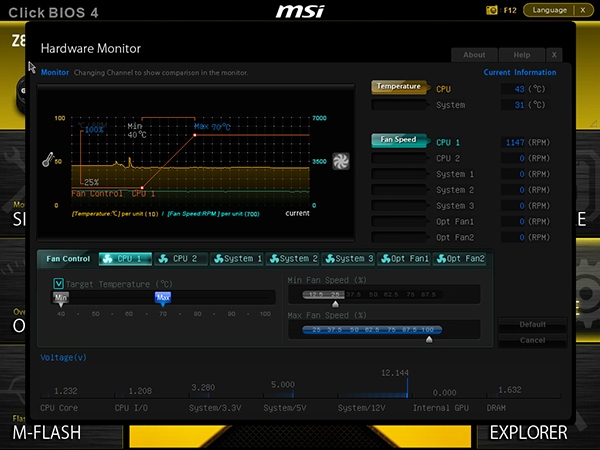600x450 pixels.
Task: Click the Max Fan Speed slider knob
Action: (429, 339)
